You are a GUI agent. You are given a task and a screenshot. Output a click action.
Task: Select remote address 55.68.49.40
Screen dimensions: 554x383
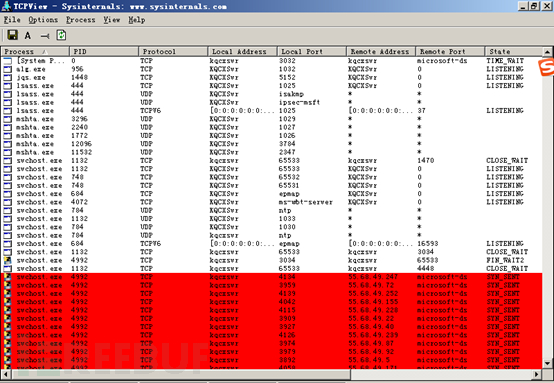pyautogui.click(x=371, y=327)
